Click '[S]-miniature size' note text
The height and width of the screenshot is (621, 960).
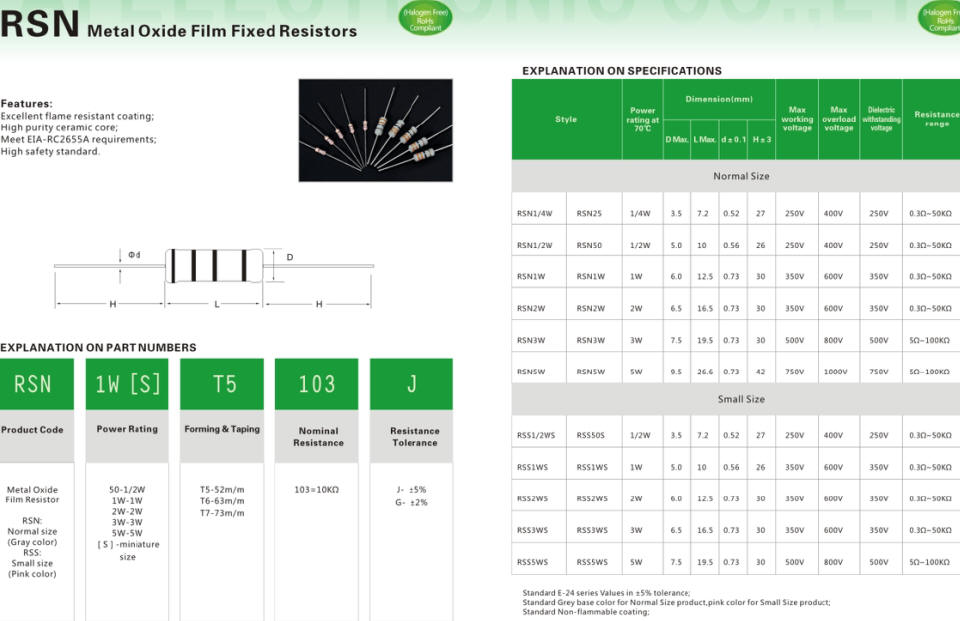pyautogui.click(x=128, y=551)
